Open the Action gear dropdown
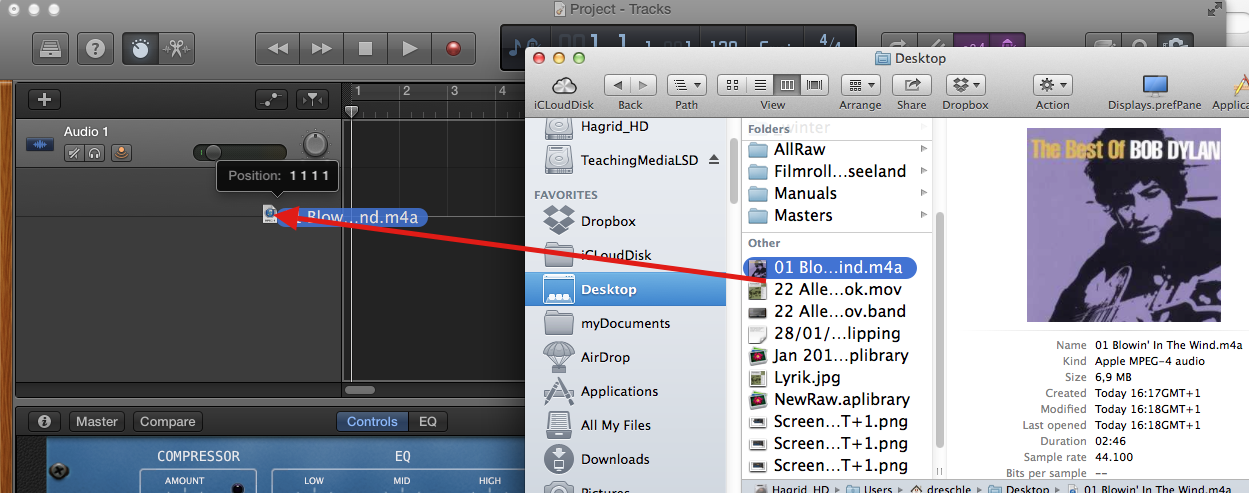Image resolution: width=1249 pixels, height=493 pixels. point(1052,85)
